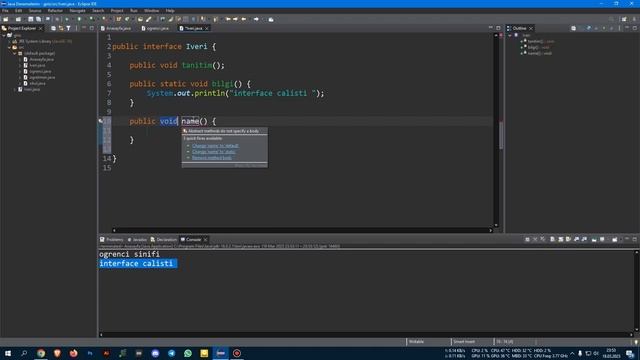This screenshot has width=640, height=360.
Task: Toggle Pin Console button
Action: [x=594, y=239]
